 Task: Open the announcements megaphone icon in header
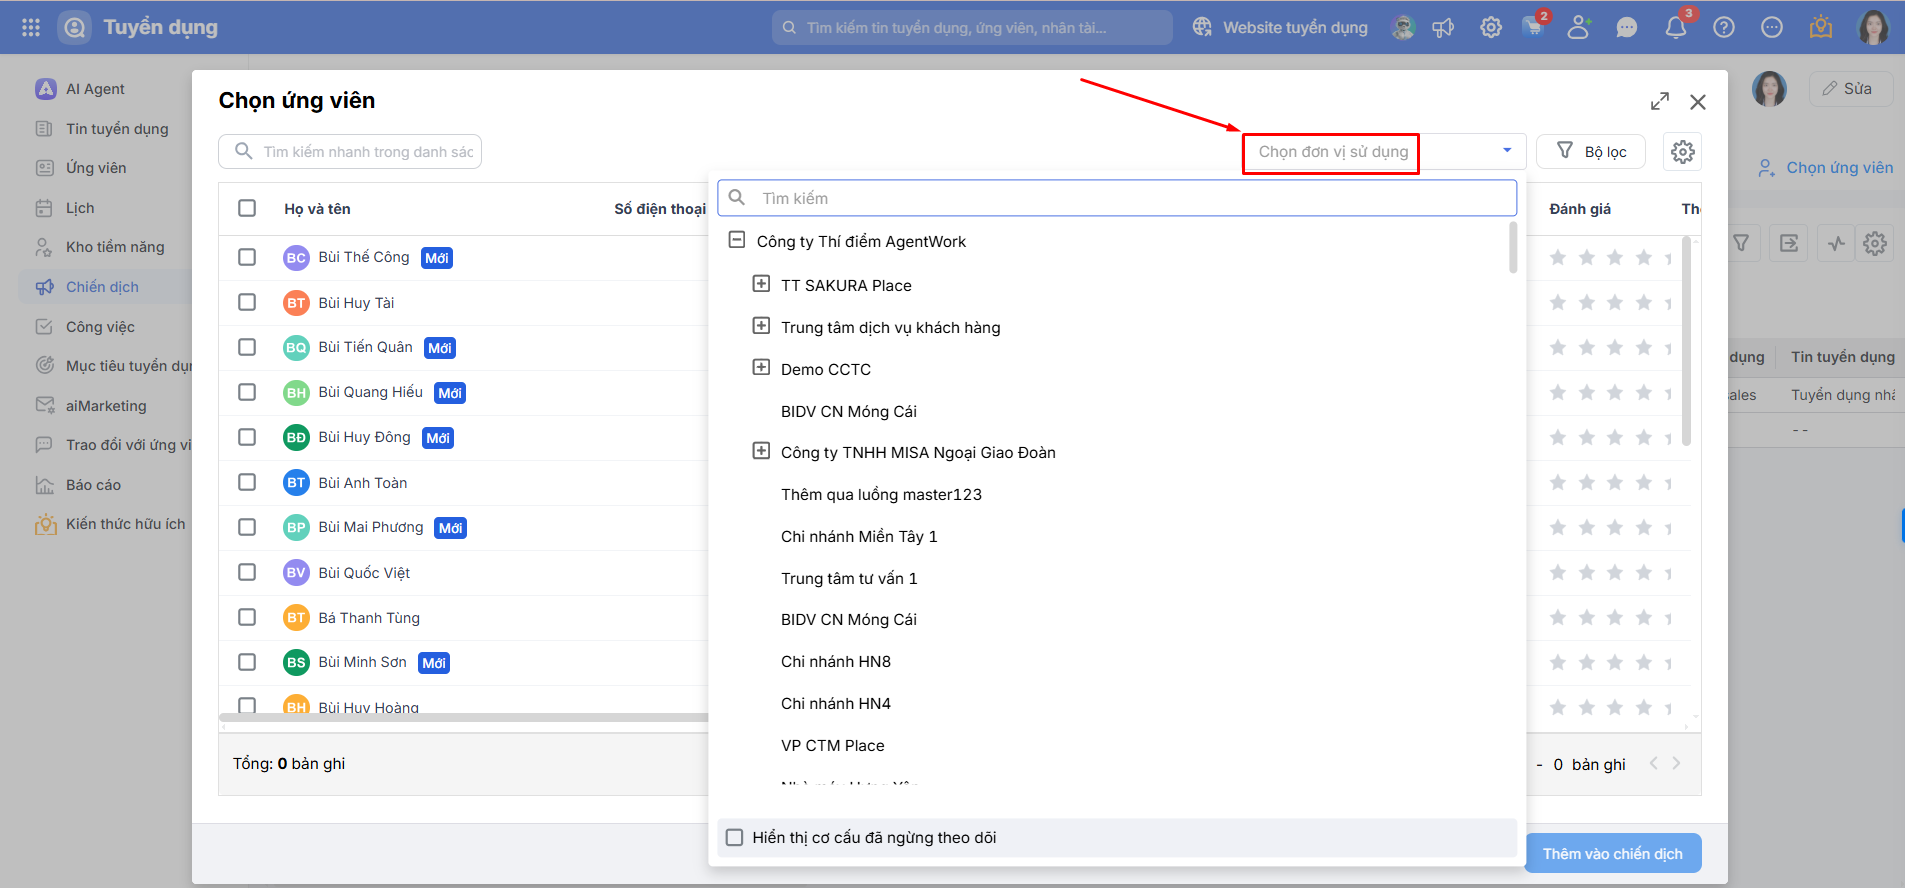point(1443,27)
